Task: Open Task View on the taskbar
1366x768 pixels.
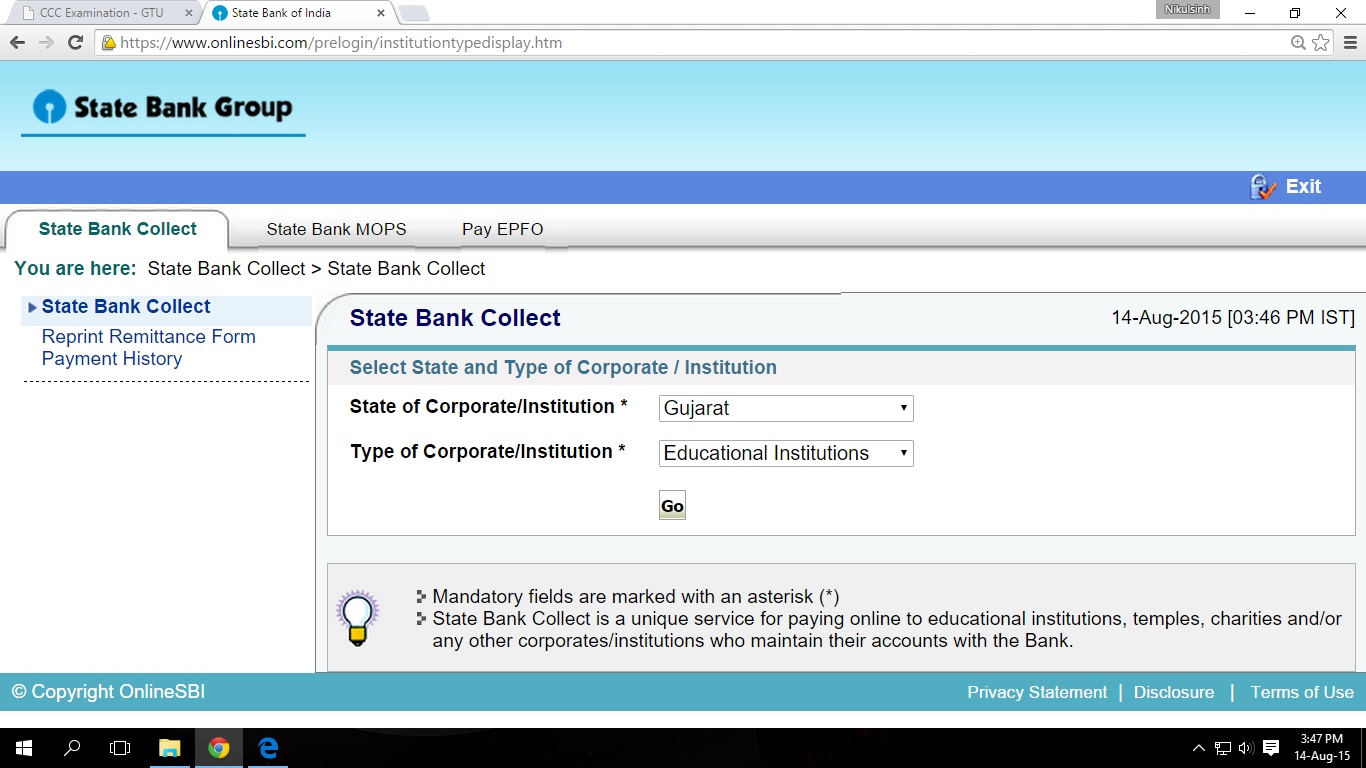Action: pyautogui.click(x=120, y=747)
